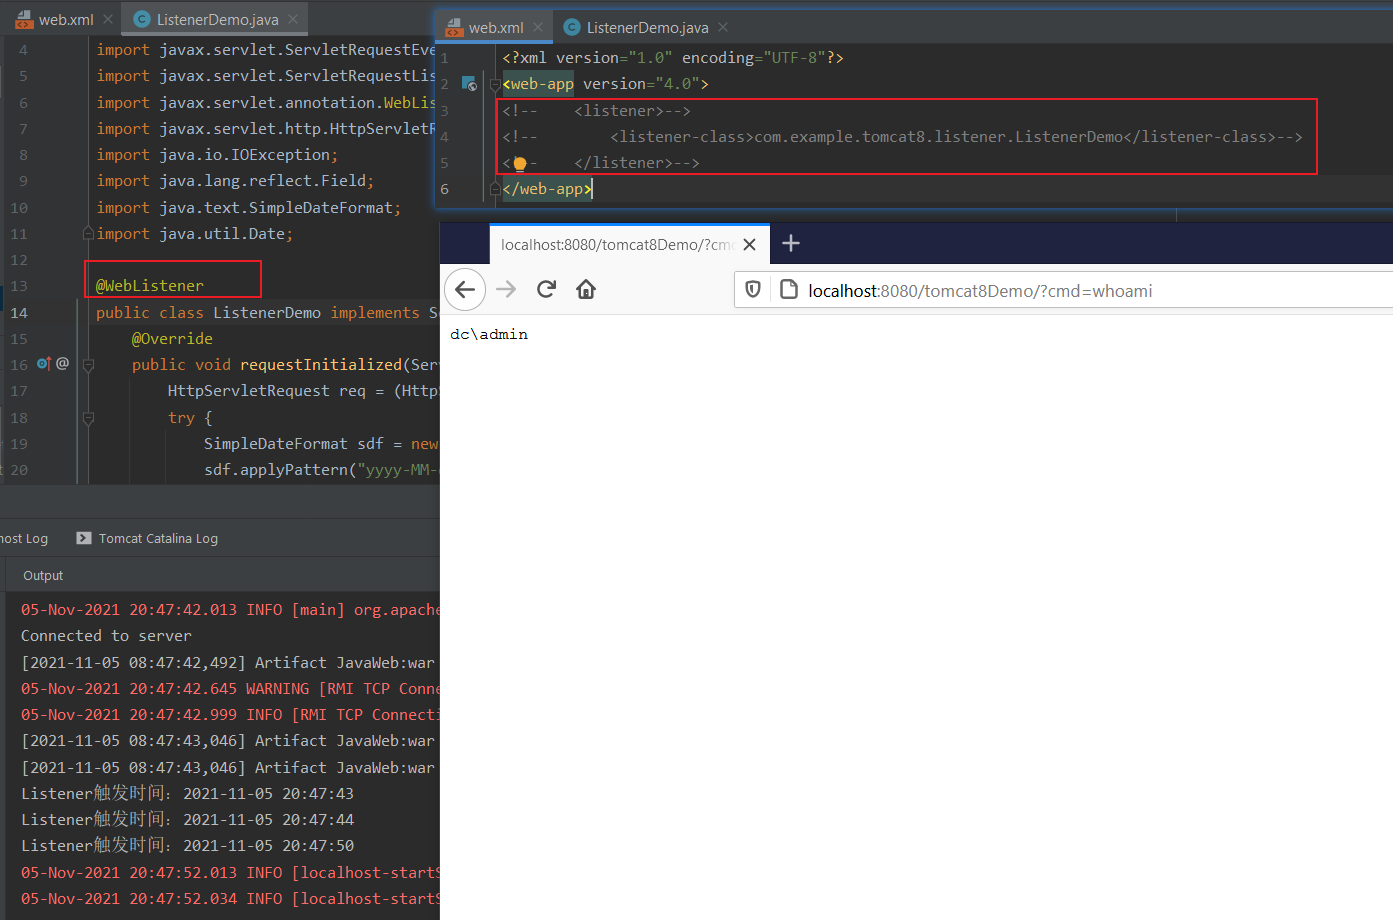Close web.xml tab in right editor
The width and height of the screenshot is (1393, 920).
click(538, 27)
